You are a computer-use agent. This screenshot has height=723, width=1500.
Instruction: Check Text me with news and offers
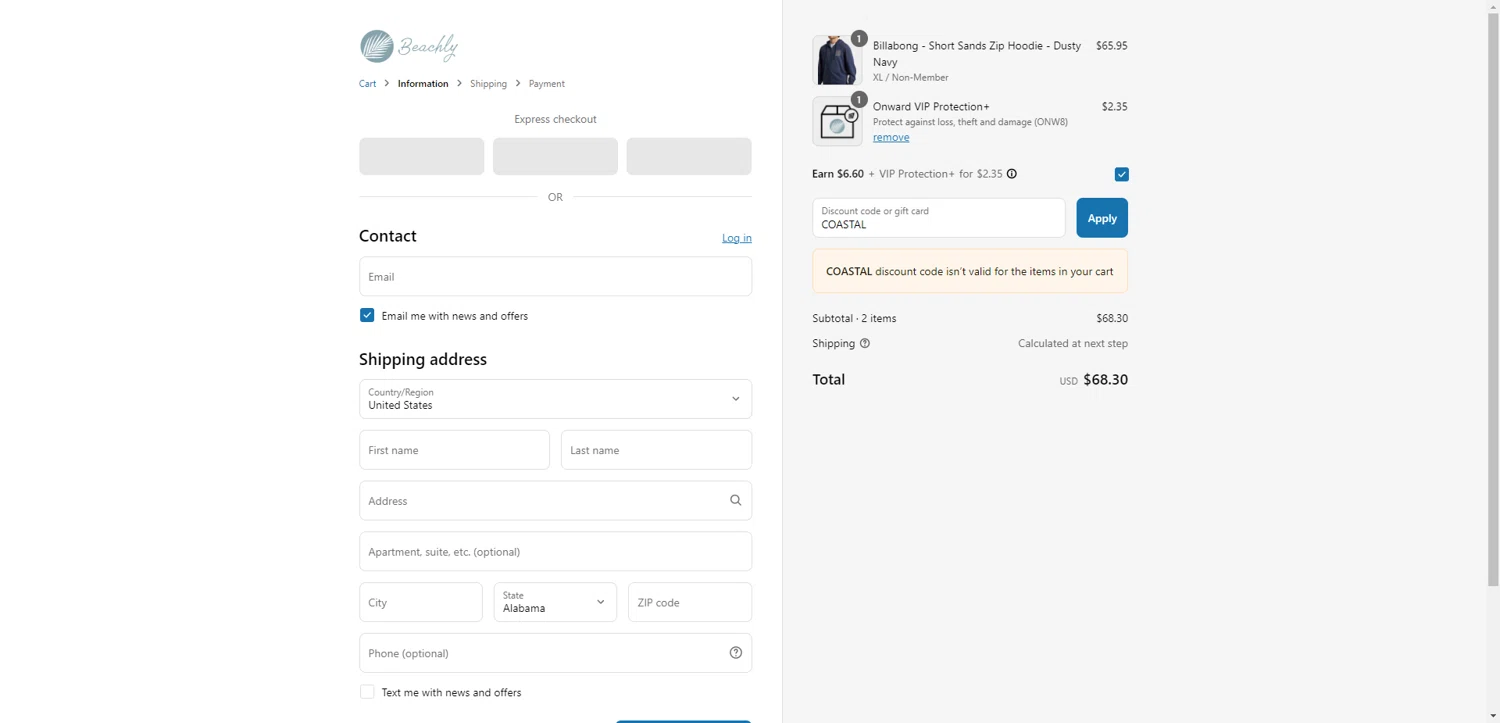367,692
